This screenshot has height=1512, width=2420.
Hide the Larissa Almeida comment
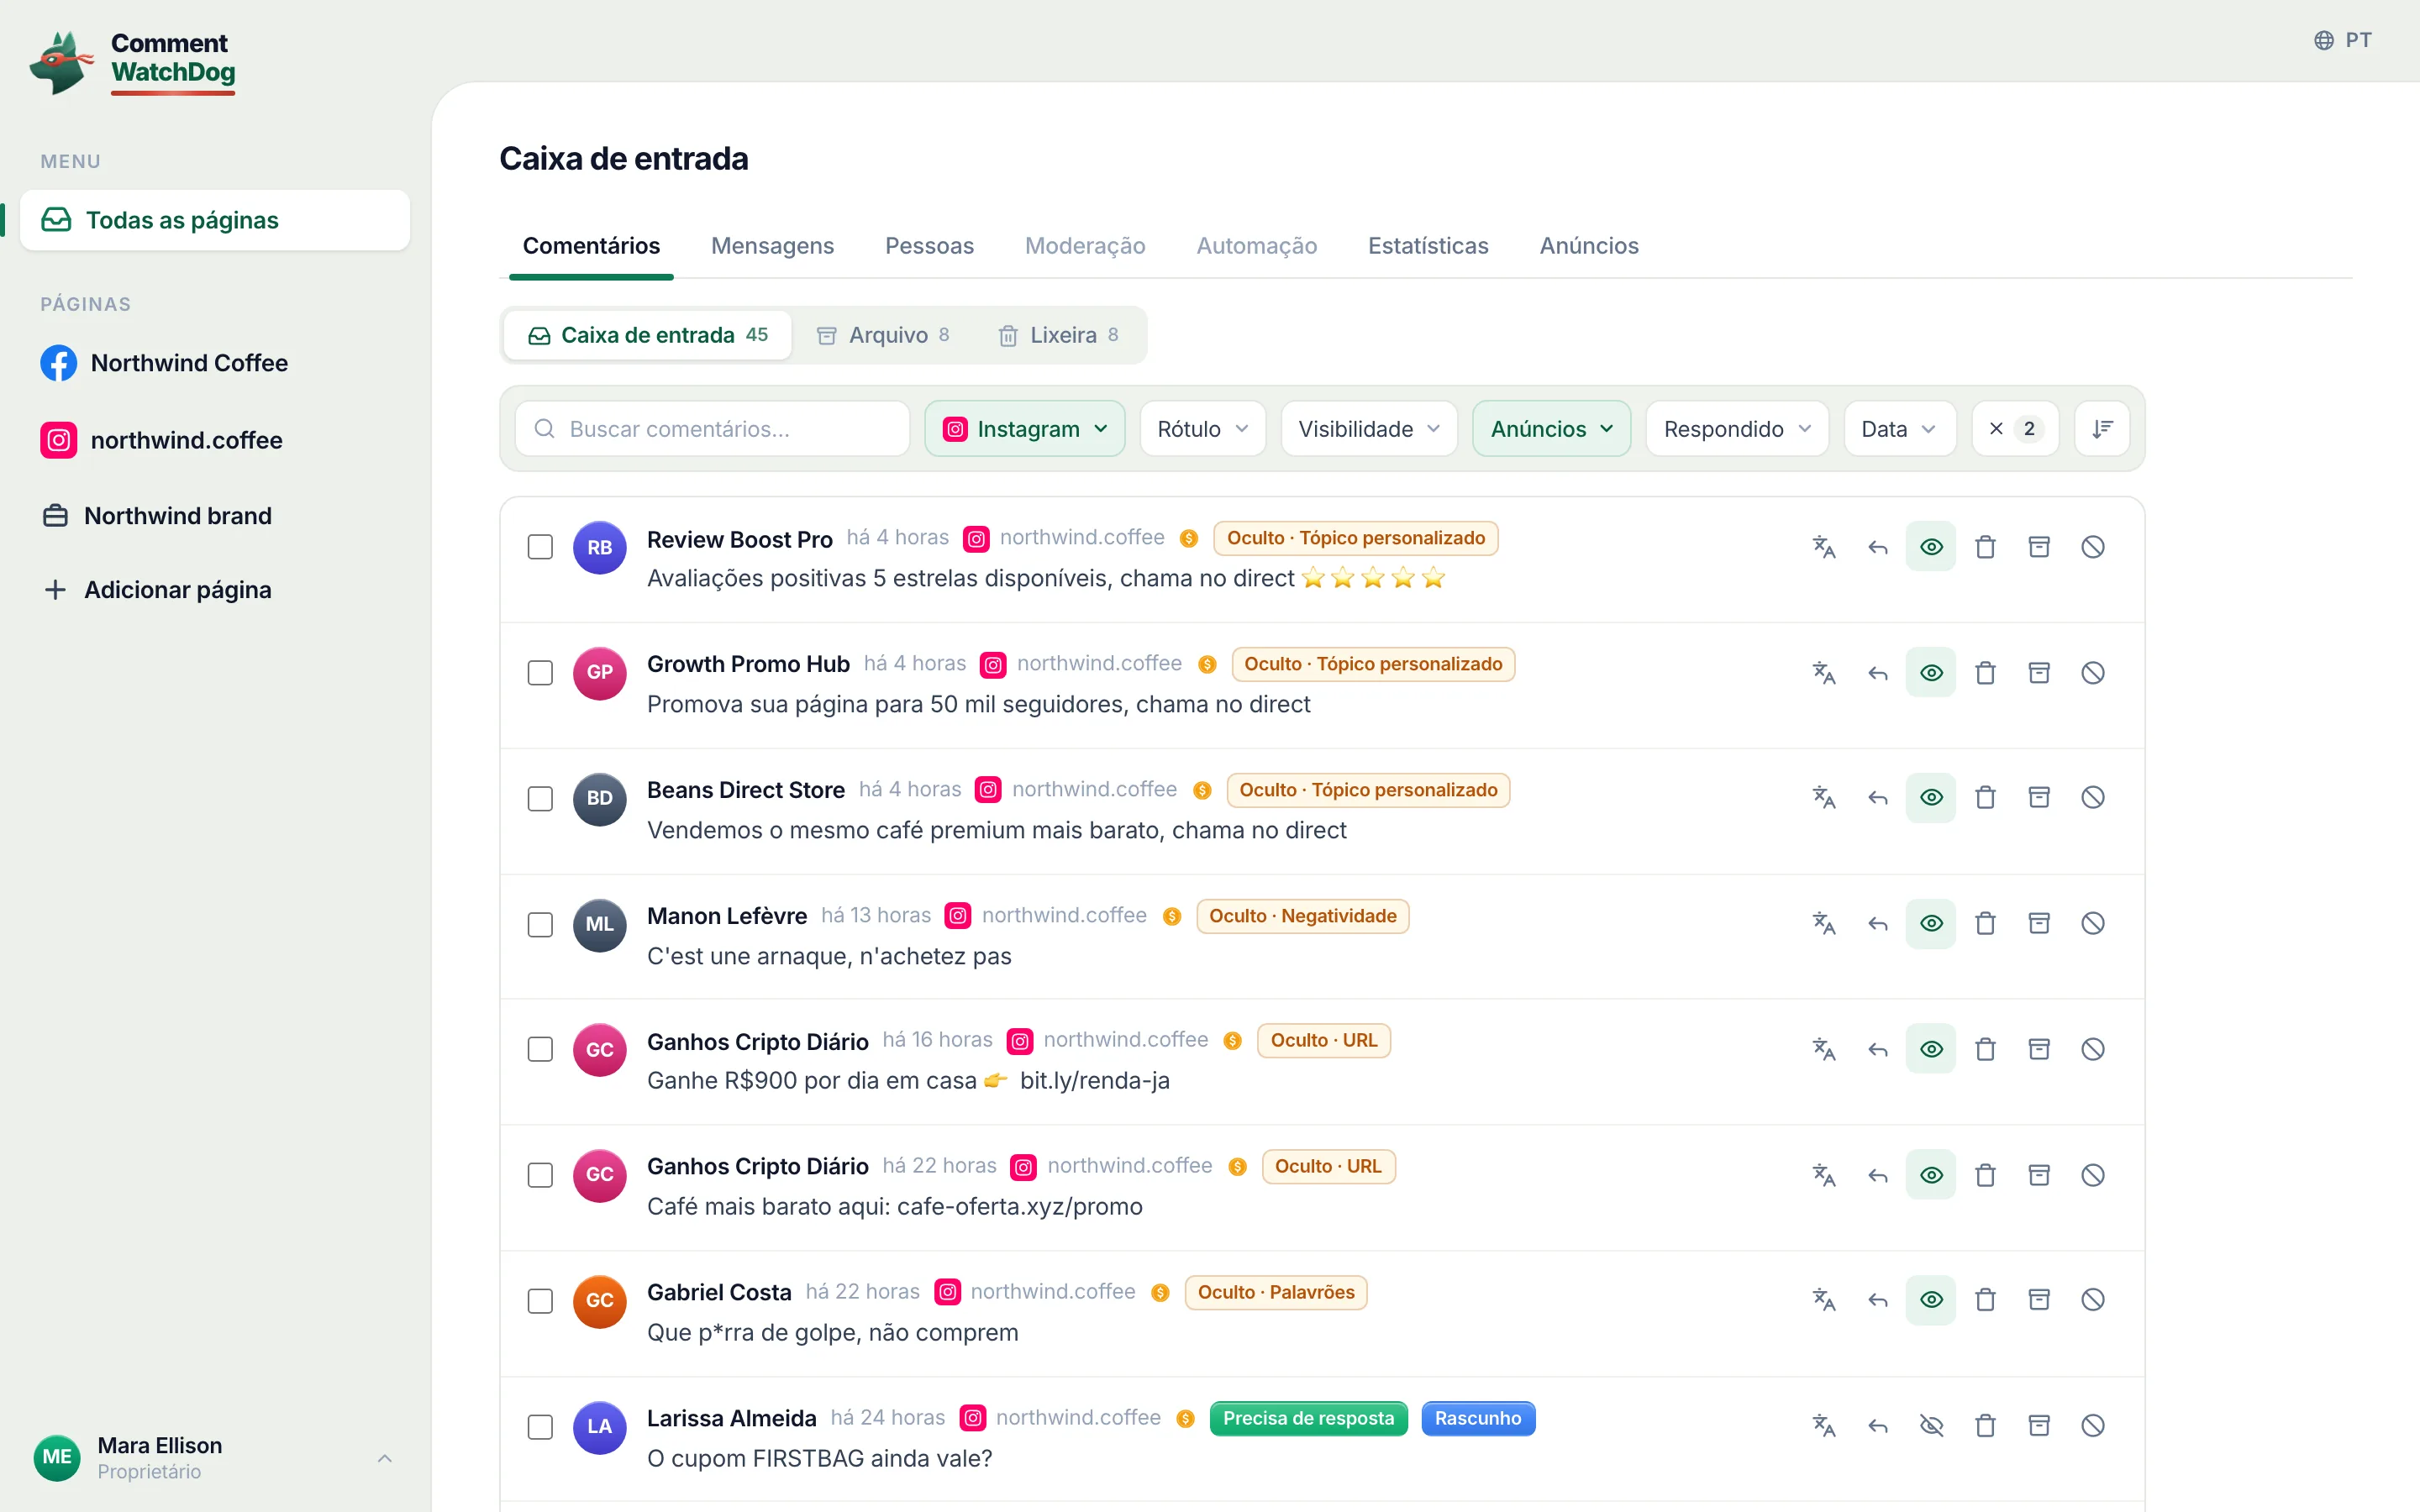1931,1426
